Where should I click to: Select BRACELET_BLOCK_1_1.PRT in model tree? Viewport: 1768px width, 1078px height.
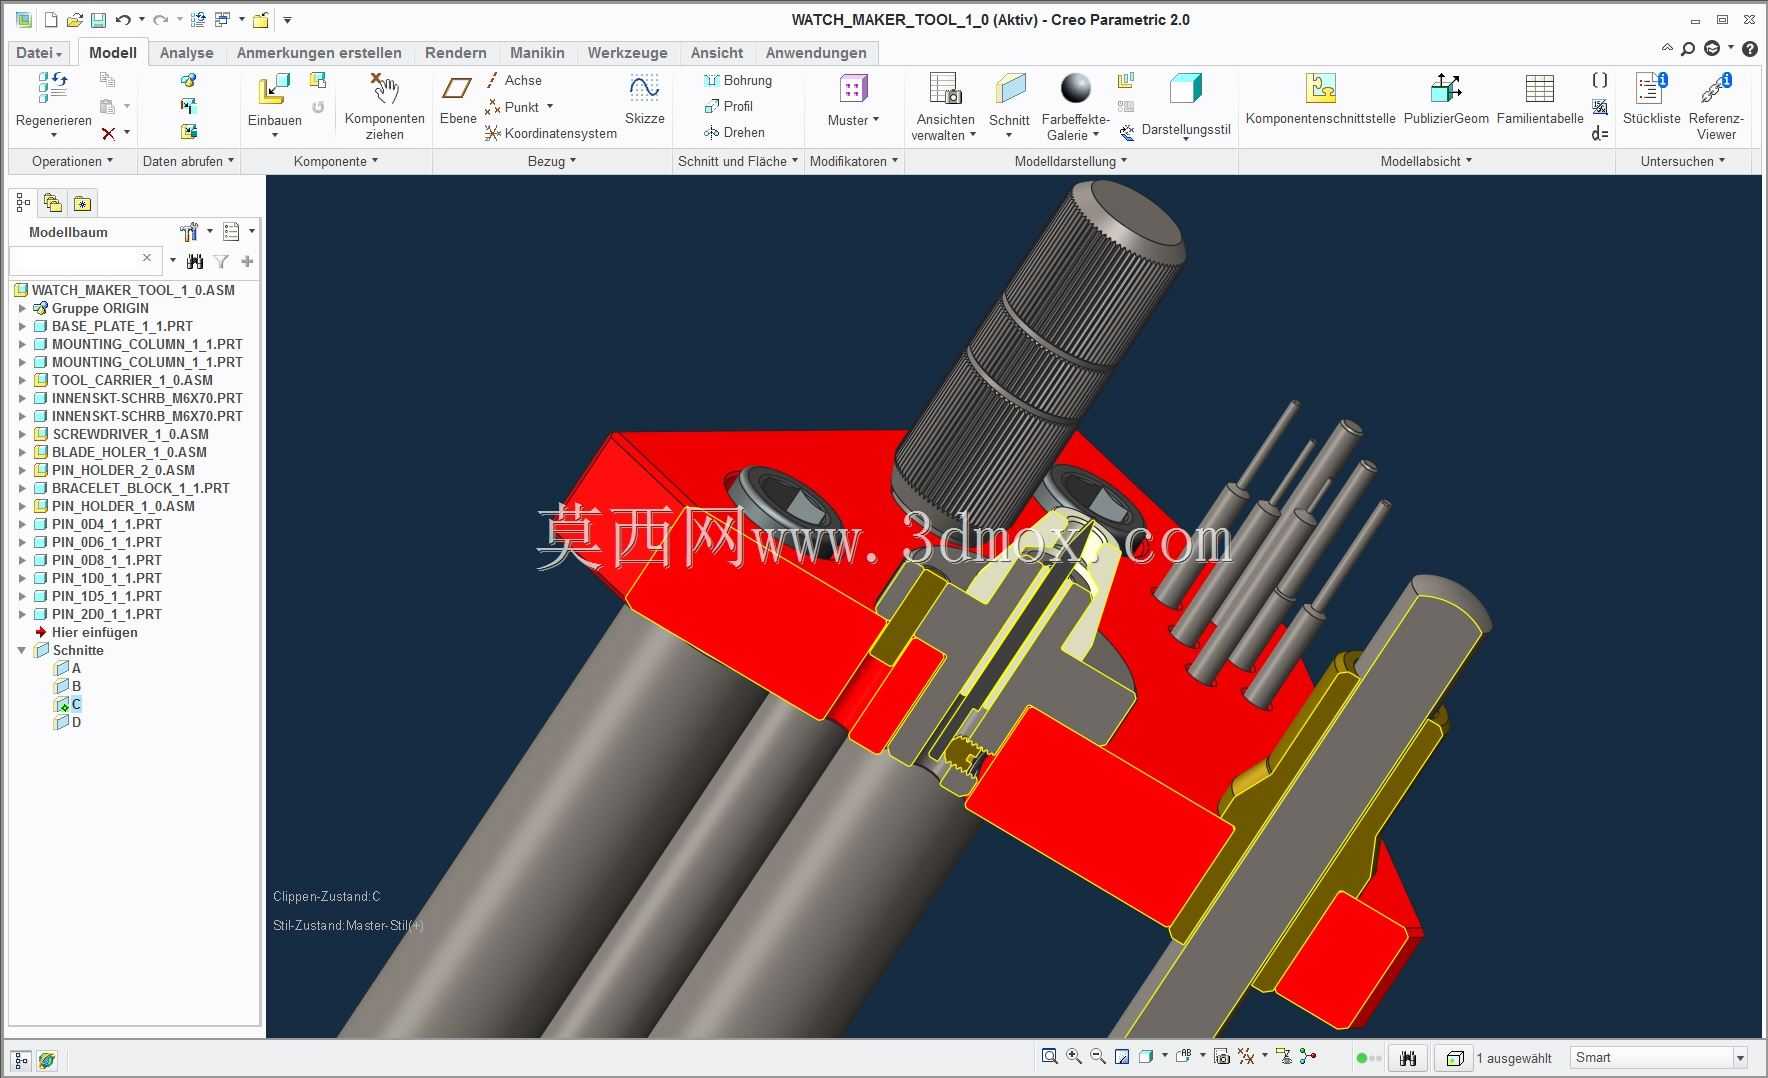[141, 488]
